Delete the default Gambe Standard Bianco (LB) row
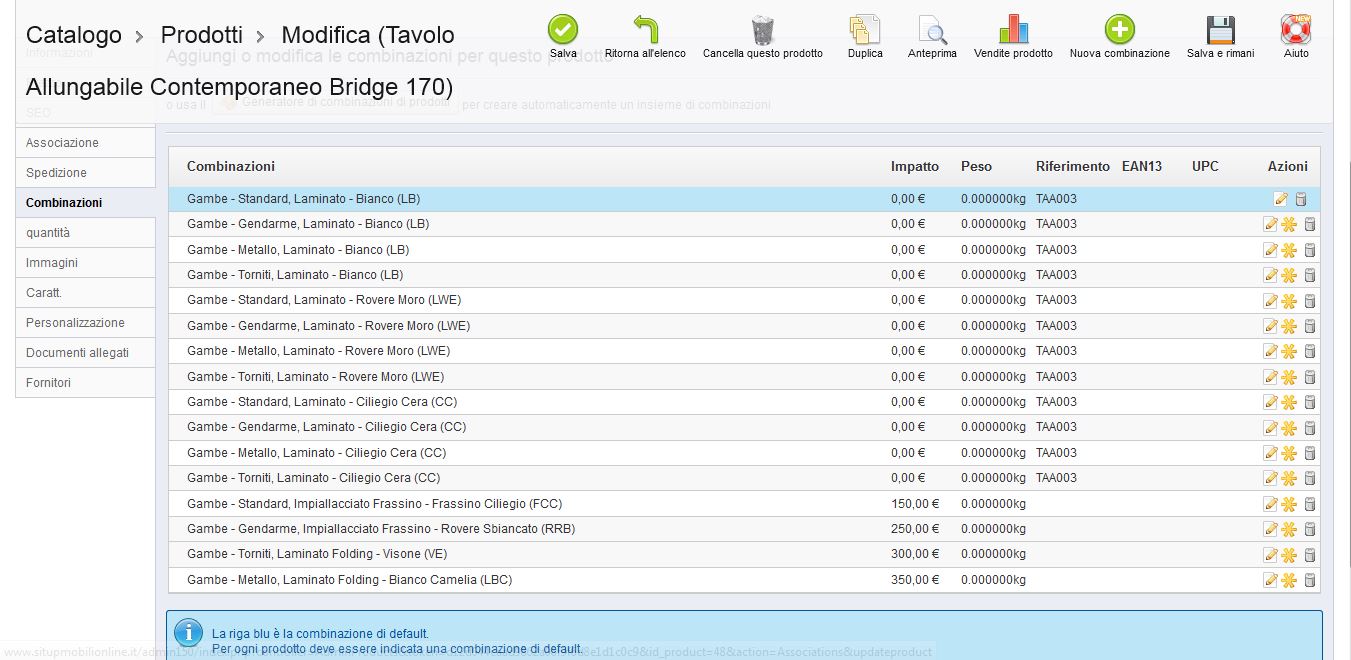 coord(1300,199)
